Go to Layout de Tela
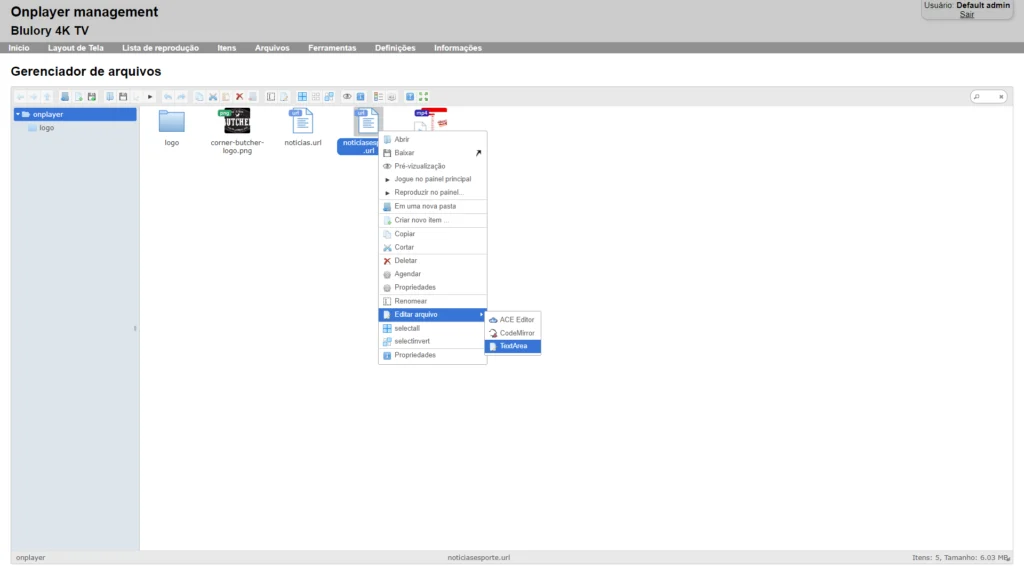The width and height of the screenshot is (1024, 576). (x=76, y=48)
